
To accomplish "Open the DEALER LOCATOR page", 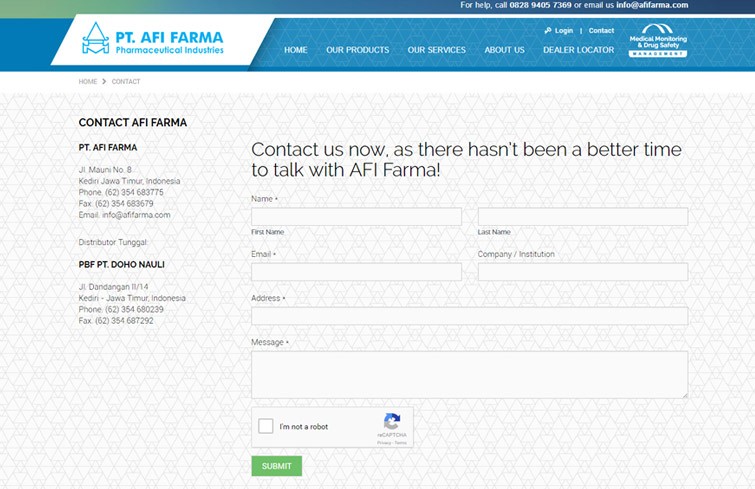I will coord(579,50).
